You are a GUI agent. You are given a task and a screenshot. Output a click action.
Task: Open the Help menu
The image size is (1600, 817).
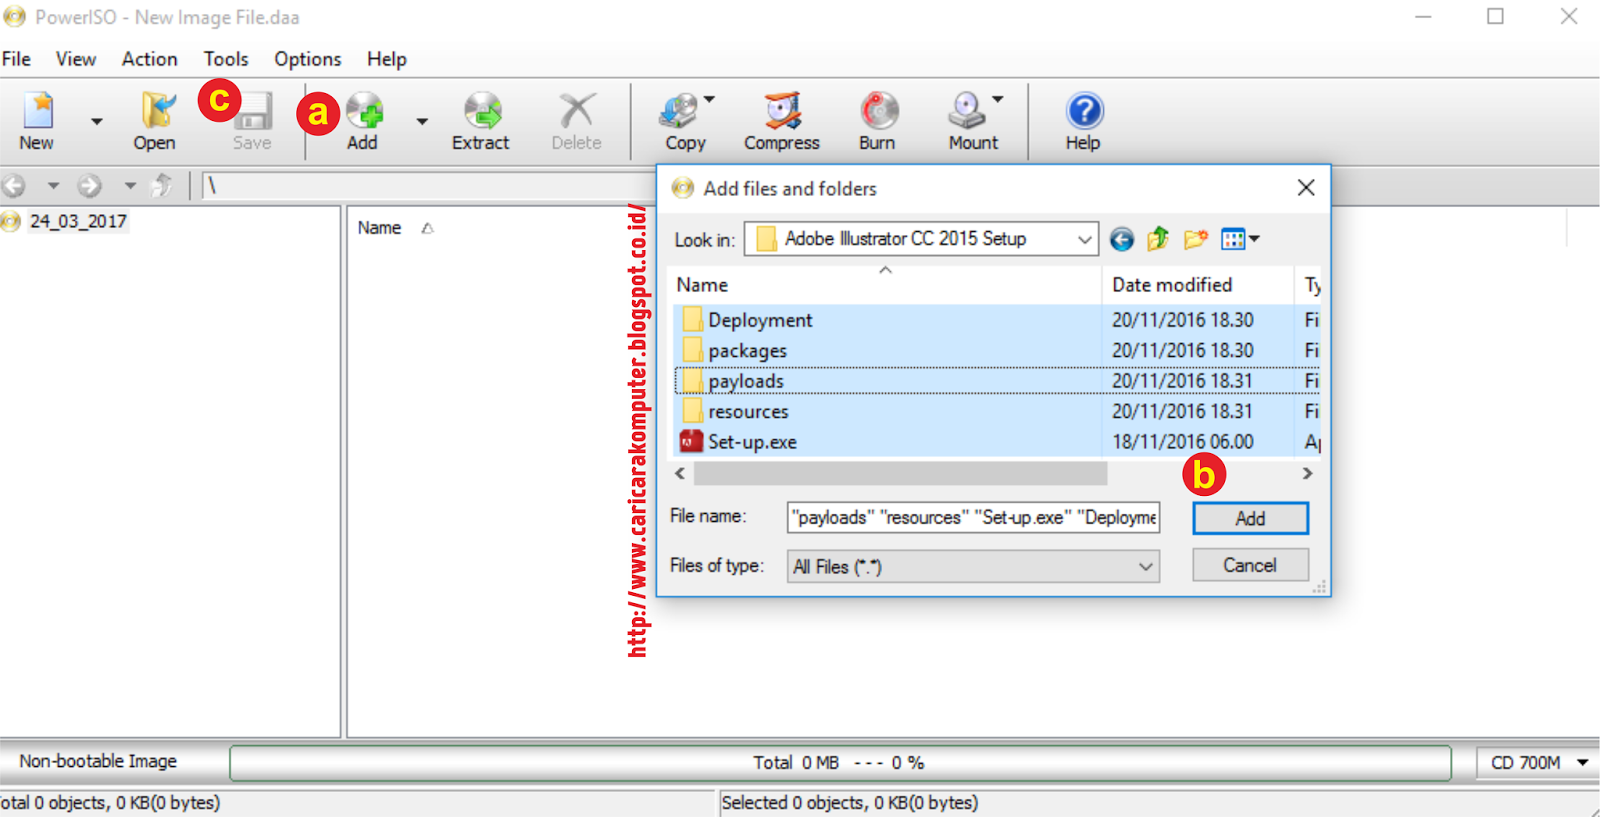point(387,59)
